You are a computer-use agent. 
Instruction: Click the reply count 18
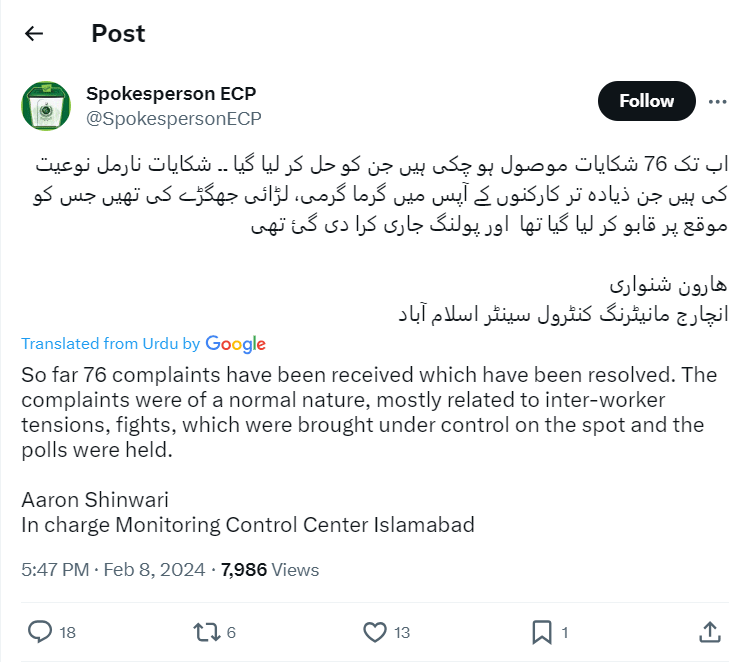pos(67,632)
